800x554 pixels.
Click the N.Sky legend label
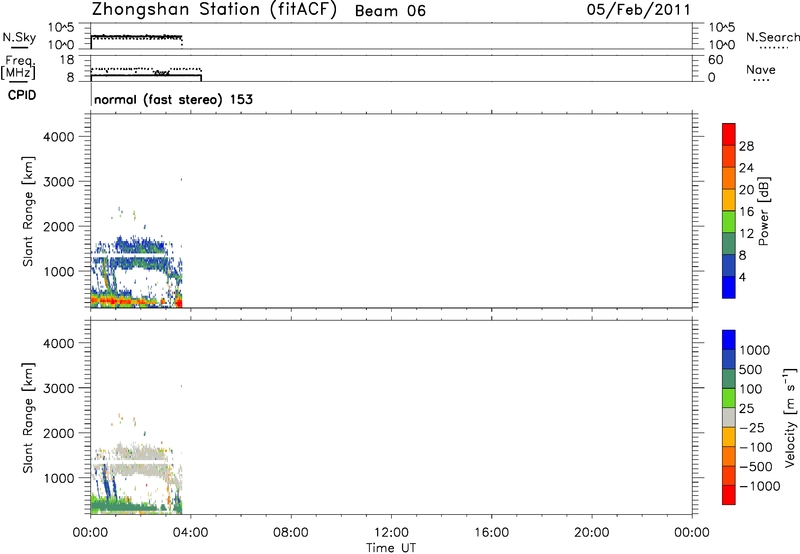point(19,37)
